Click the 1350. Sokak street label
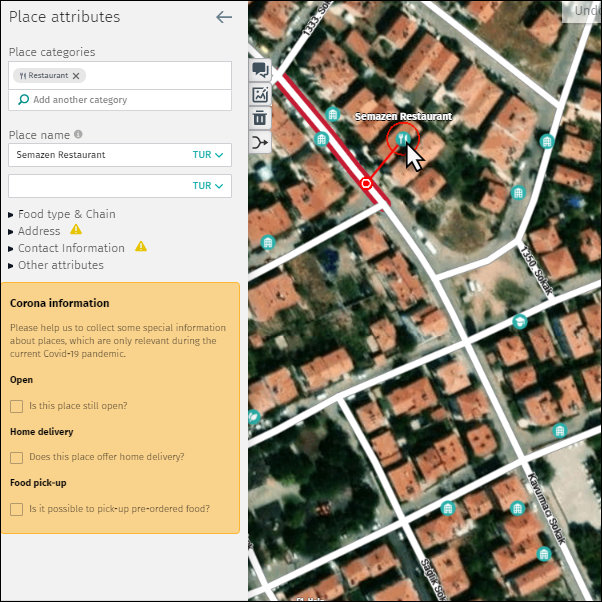This screenshot has height=602, width=602. (537, 271)
